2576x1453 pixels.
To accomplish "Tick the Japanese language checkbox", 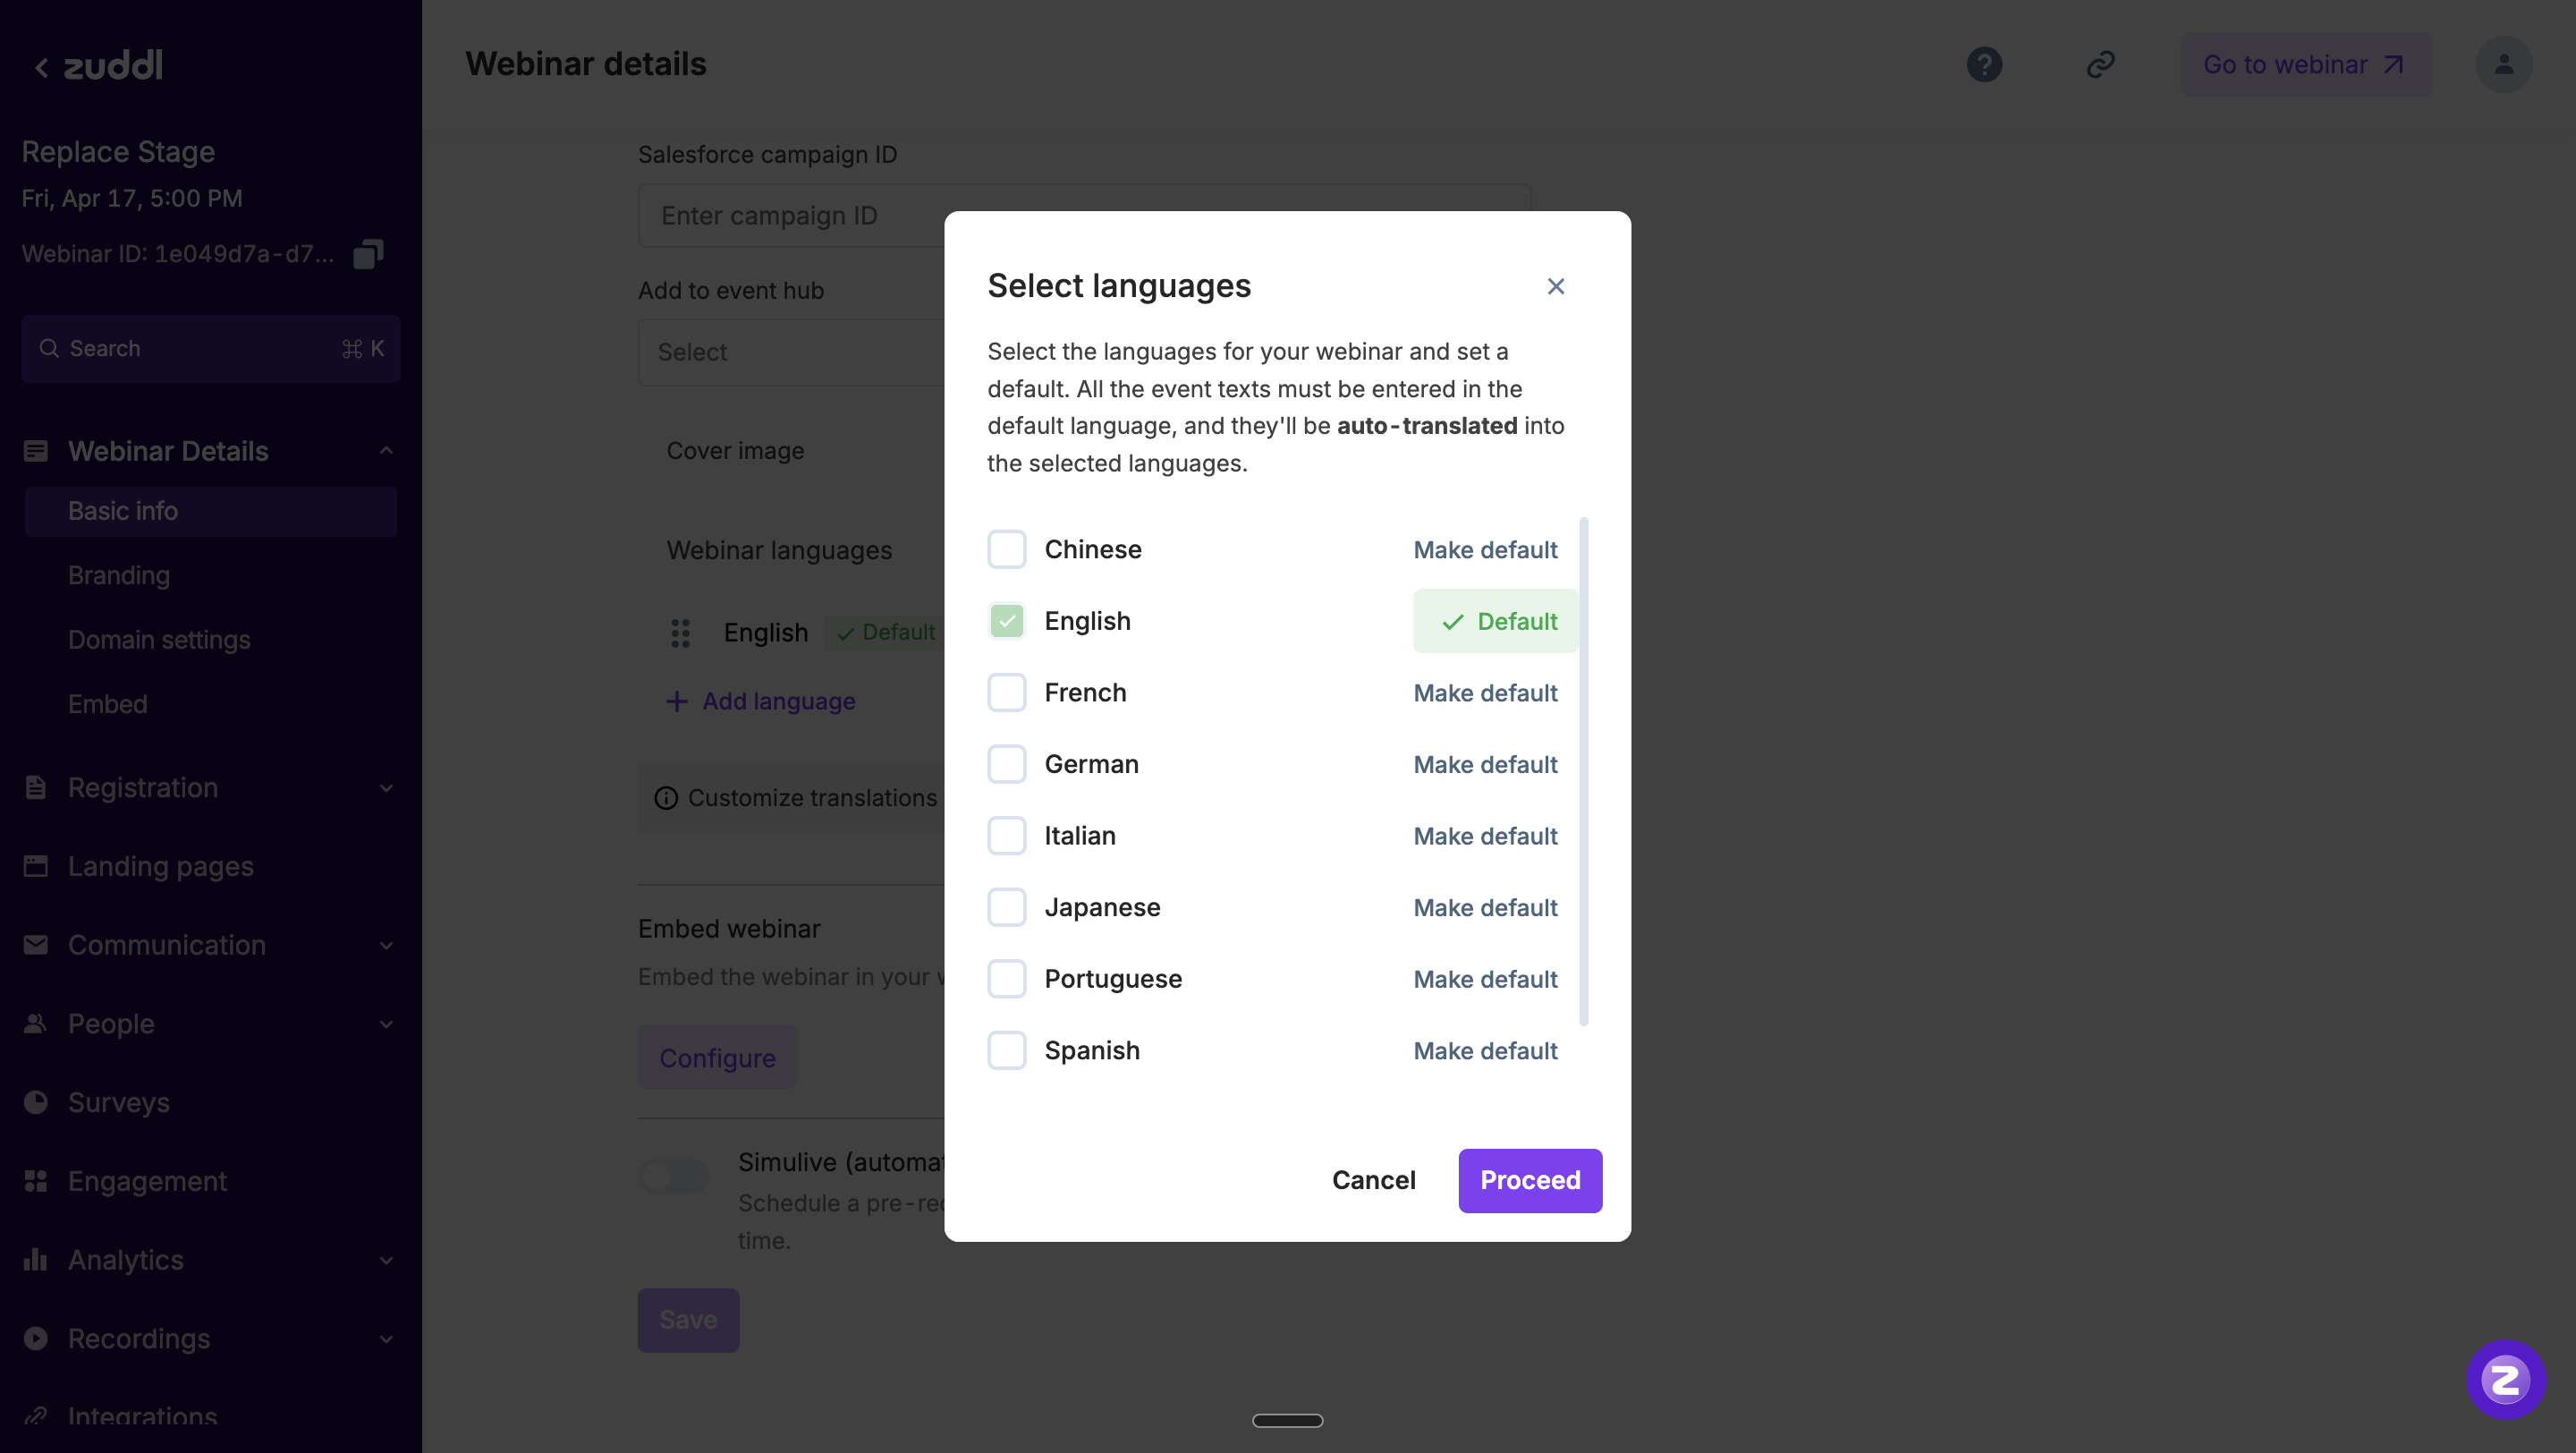I will 1006,908.
